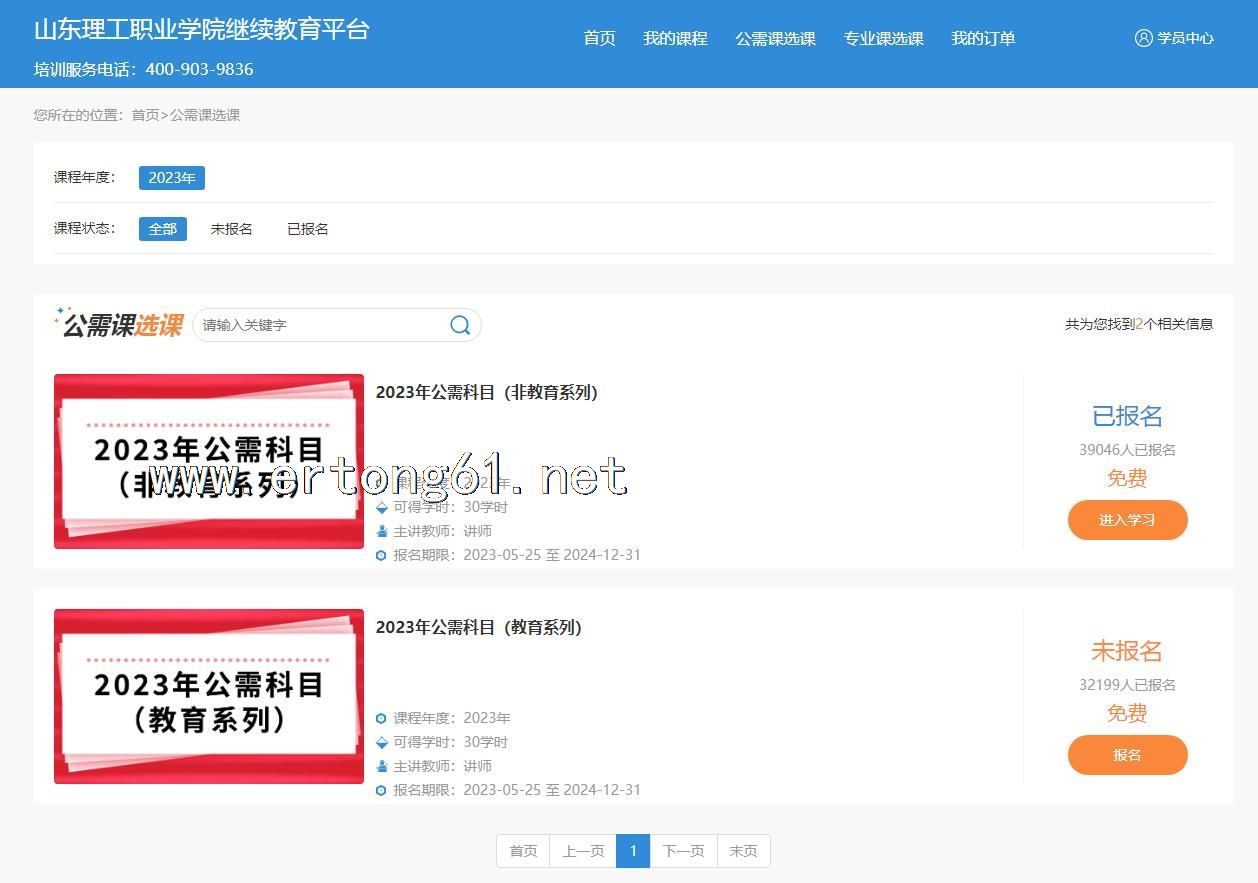The height and width of the screenshot is (883, 1258).
Task: Filter courses by 已报名 status
Action: click(308, 229)
